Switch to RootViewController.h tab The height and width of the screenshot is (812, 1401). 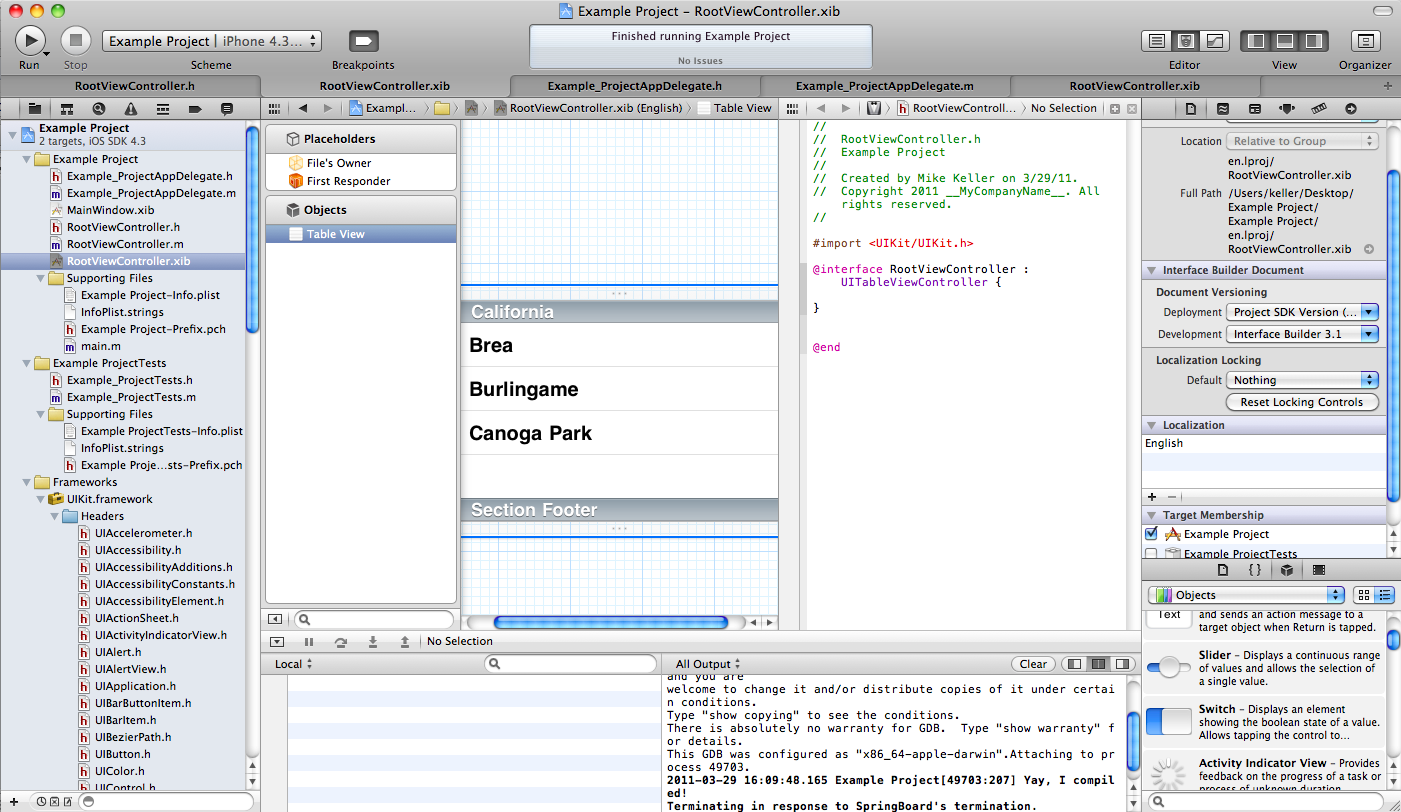point(134,86)
